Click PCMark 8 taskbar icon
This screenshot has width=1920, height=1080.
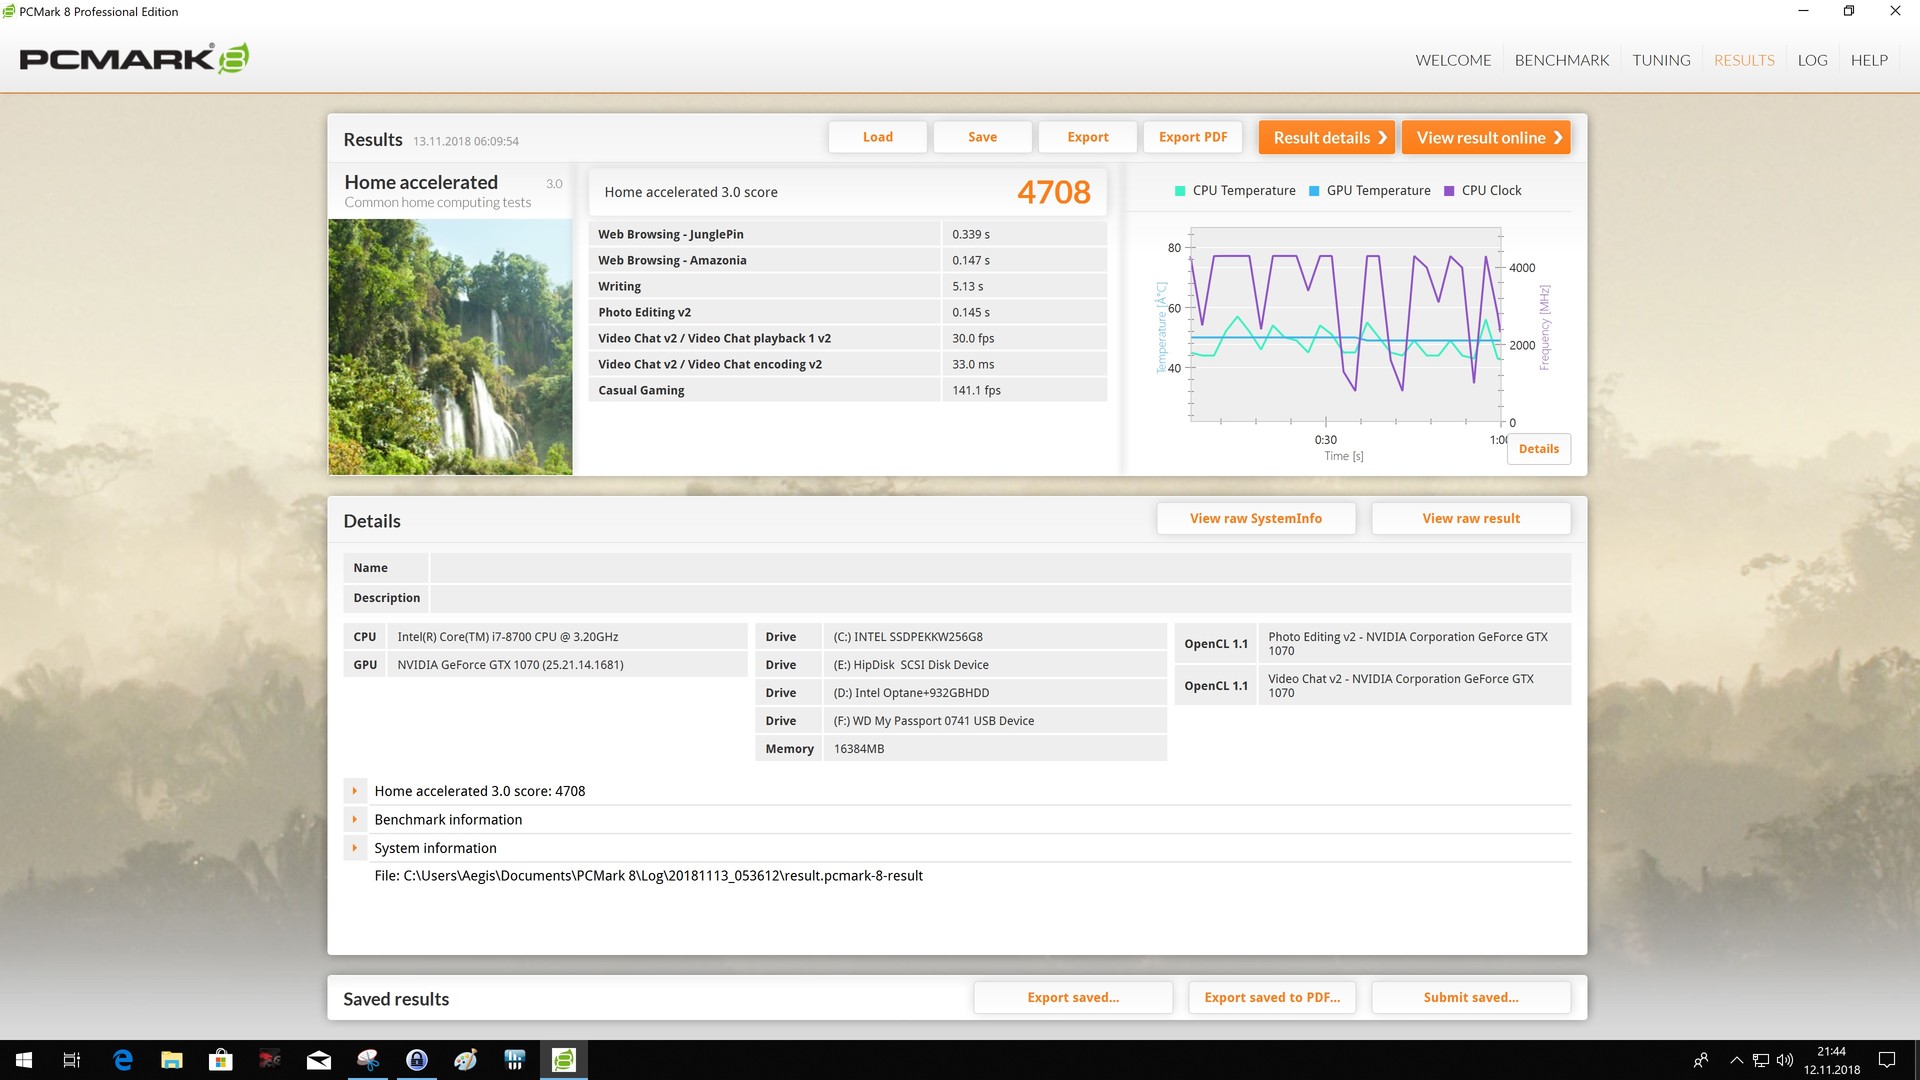pos(564,1060)
